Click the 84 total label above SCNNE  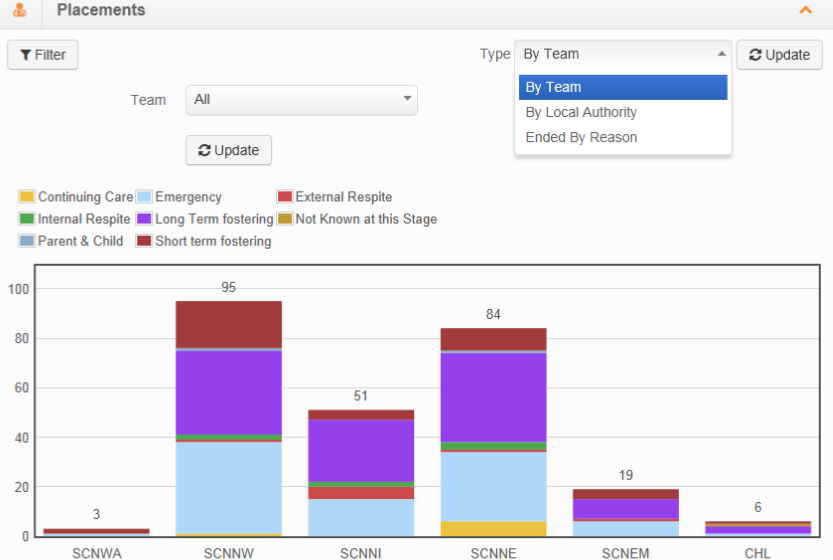(493, 314)
